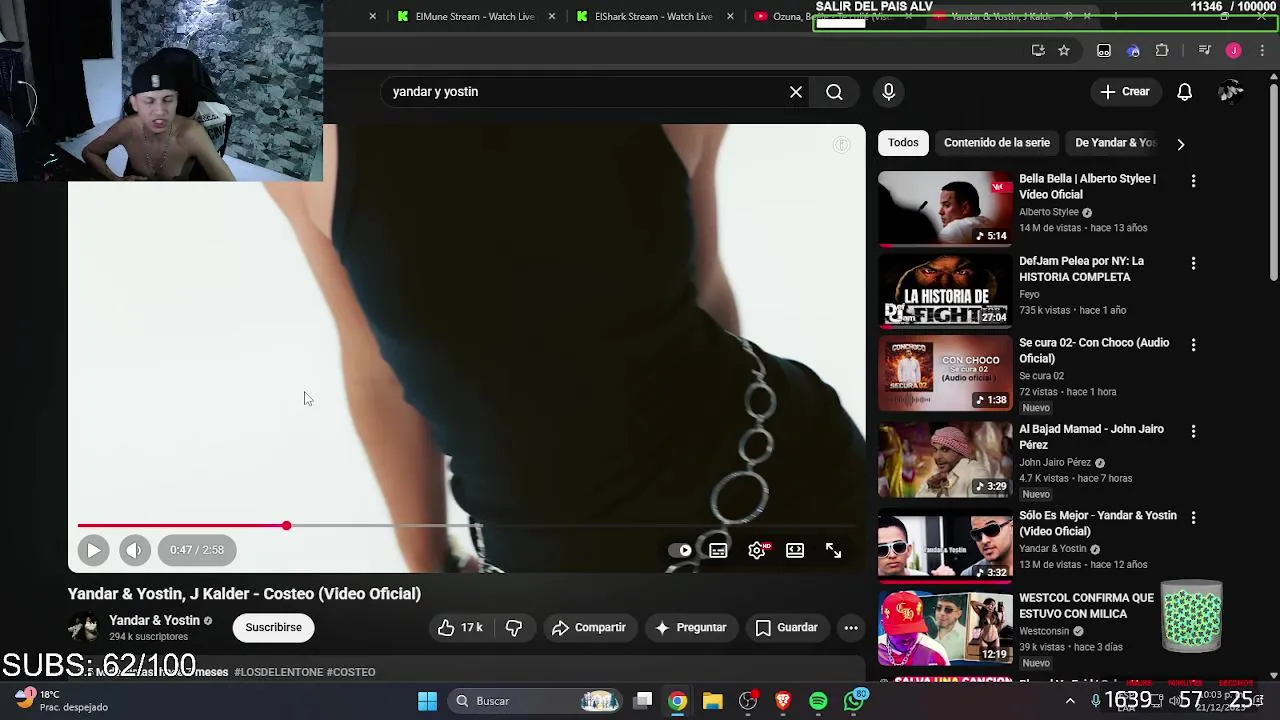The image size is (1280, 720).
Task: Open the YouTube account avatar menu
Action: click(1231, 92)
